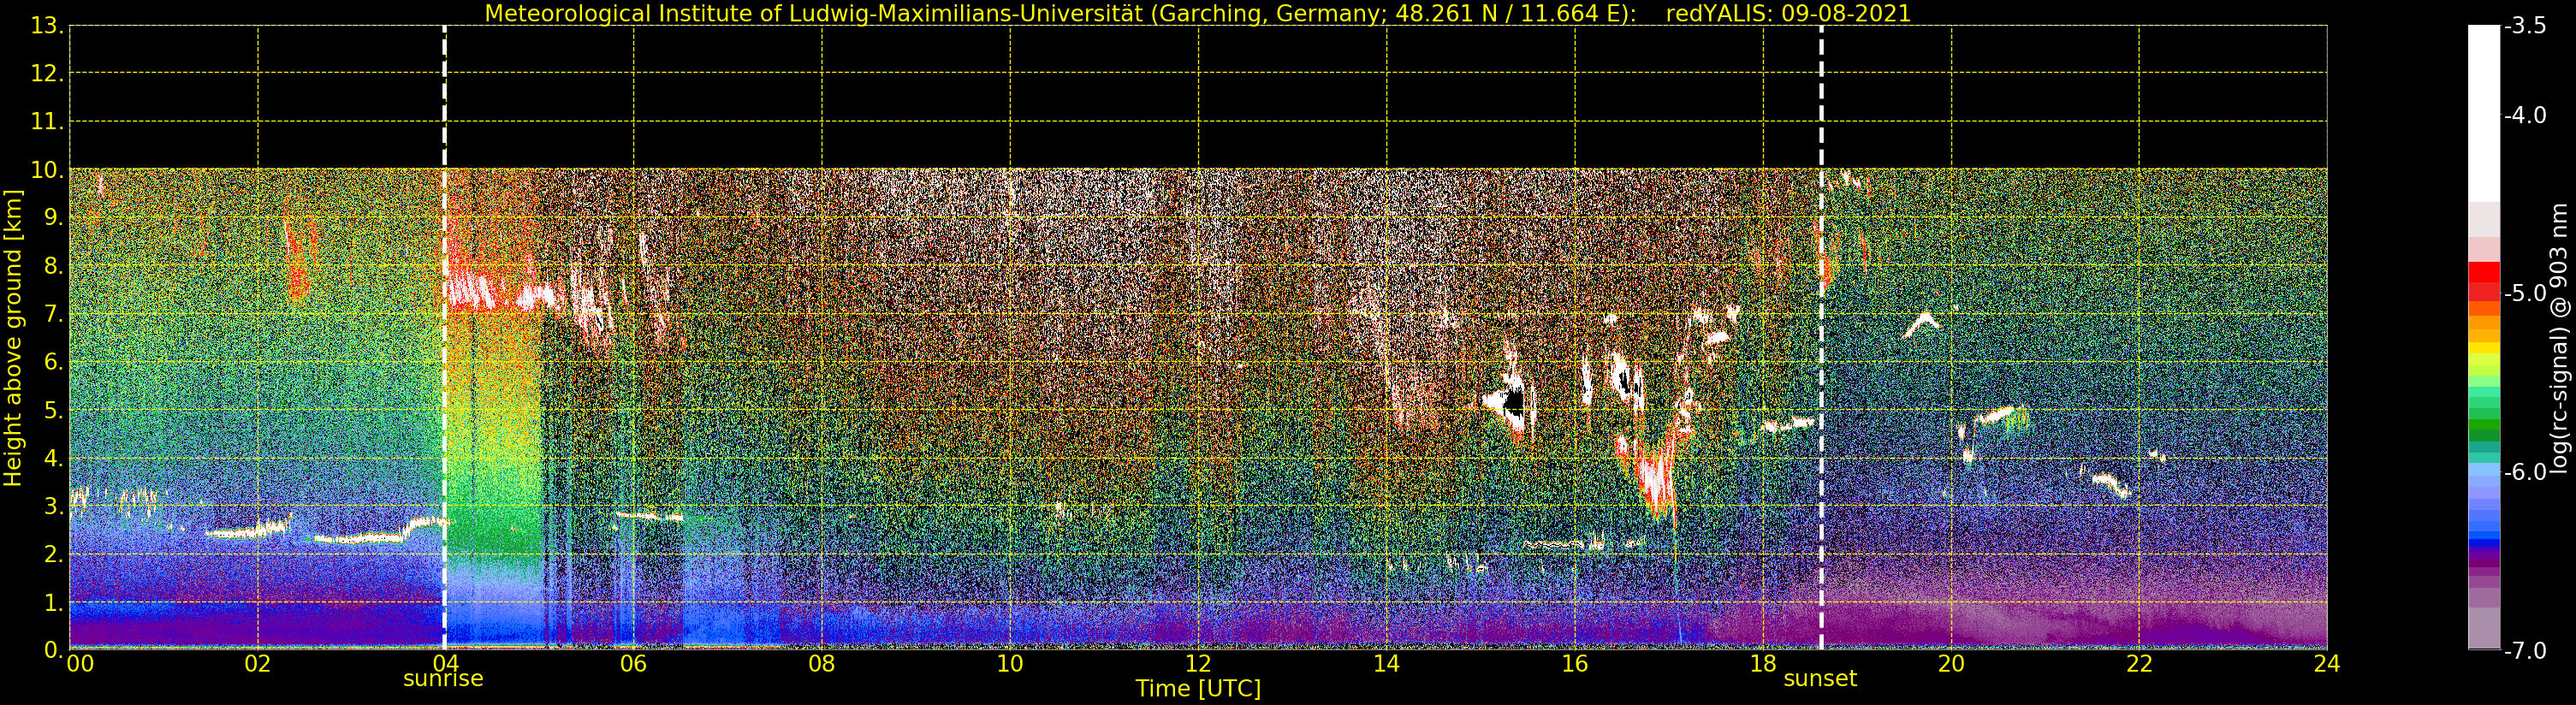The height and width of the screenshot is (705, 2576).
Task: Click the '1.' tick on the height axis
Action: click(x=53, y=602)
